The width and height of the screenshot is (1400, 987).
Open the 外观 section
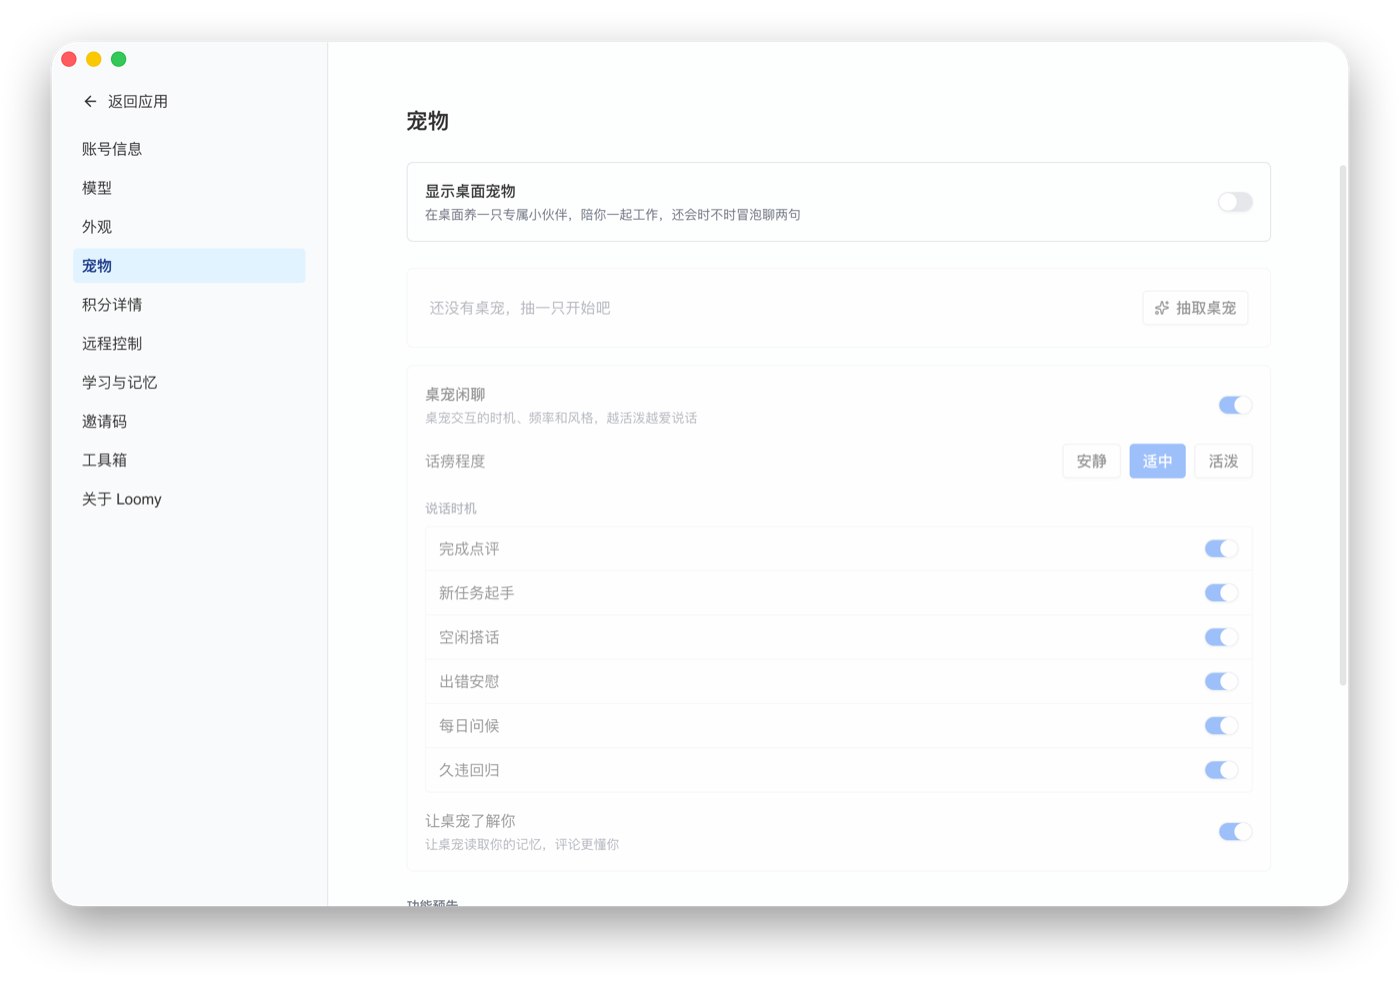[x=189, y=227]
